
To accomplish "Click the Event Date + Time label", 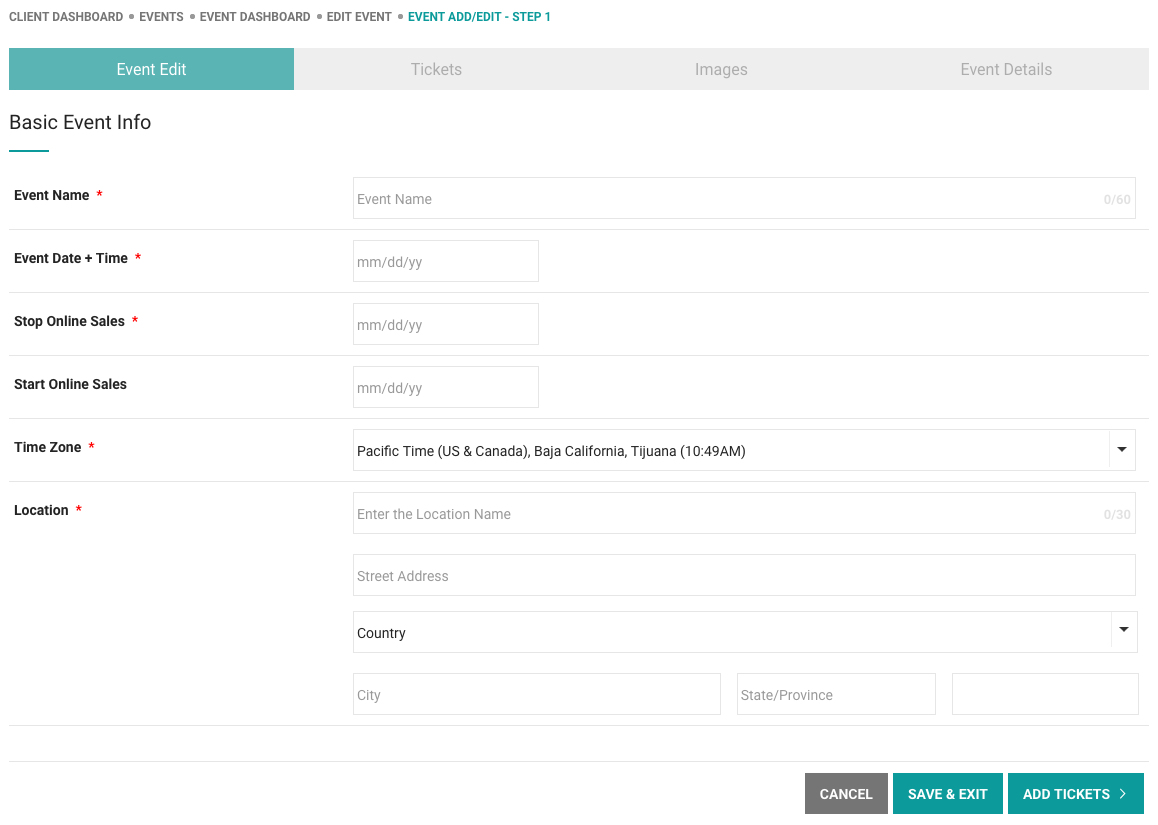I will pyautogui.click(x=71, y=258).
